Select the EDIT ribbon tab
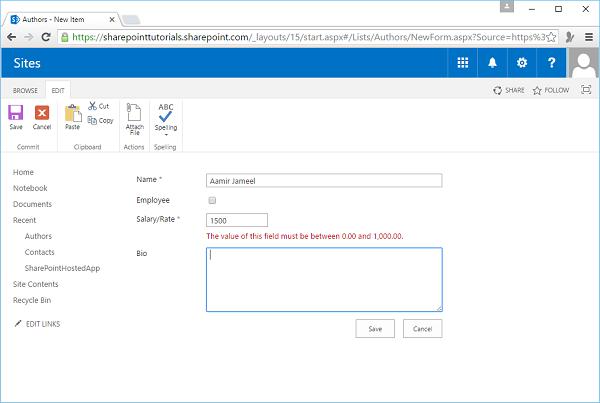Image resolution: width=600 pixels, height=403 pixels. 59,90
